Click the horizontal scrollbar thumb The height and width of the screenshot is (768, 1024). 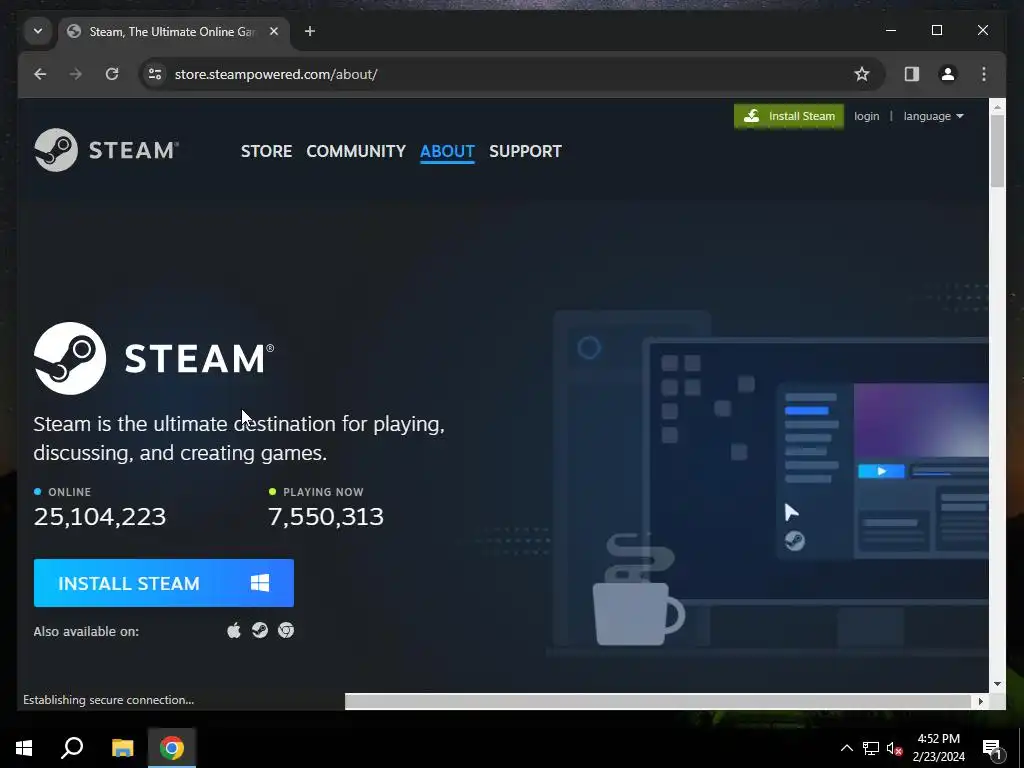coord(657,701)
